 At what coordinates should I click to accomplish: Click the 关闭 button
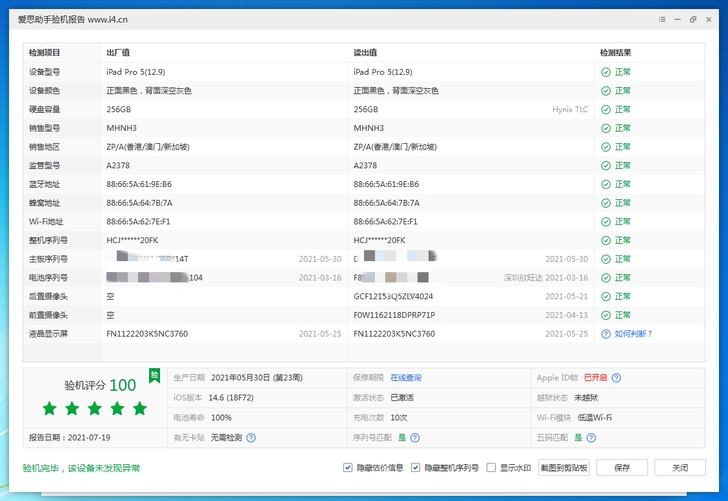click(x=680, y=468)
